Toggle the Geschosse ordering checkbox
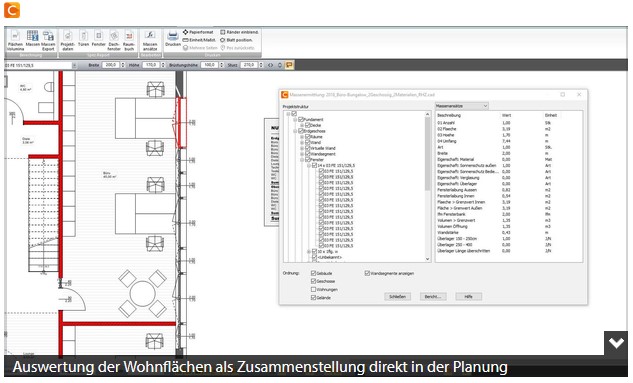The height and width of the screenshot is (383, 633). point(313,281)
